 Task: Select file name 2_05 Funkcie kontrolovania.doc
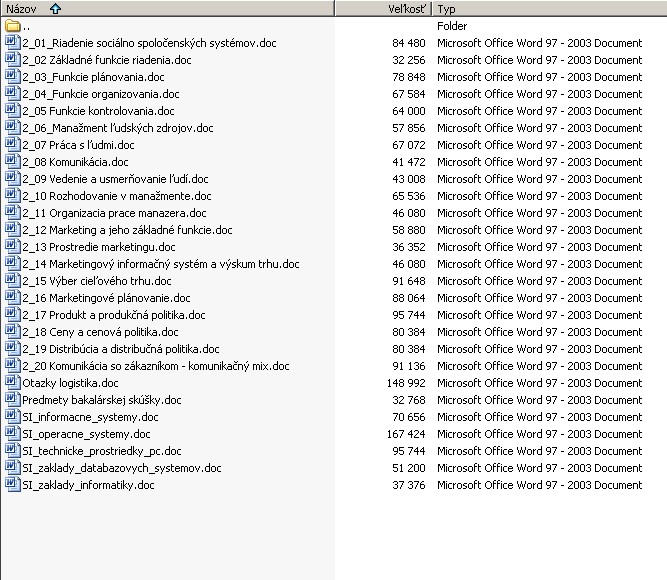[98, 111]
